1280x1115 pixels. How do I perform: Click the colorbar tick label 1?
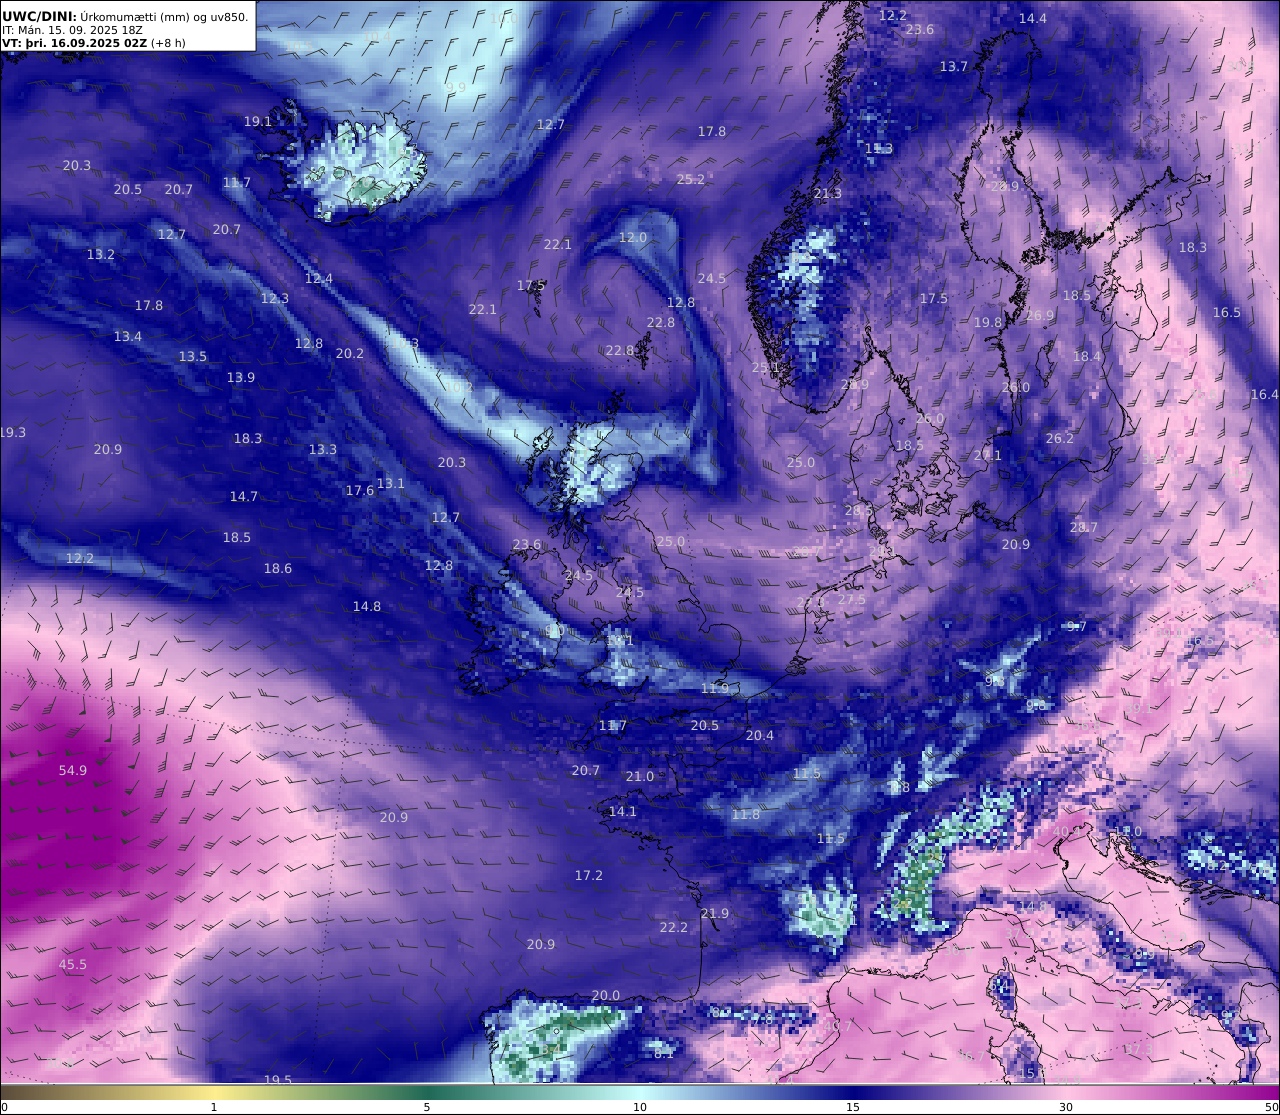tap(214, 1107)
